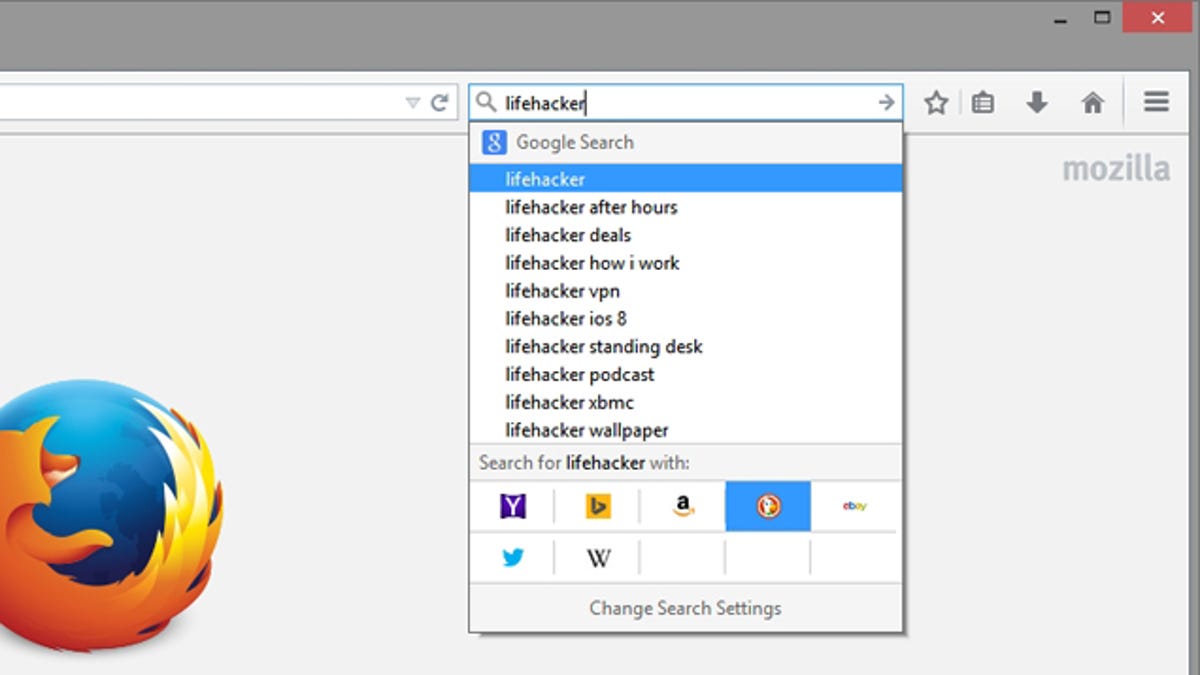Click the "mozilla" wordmark

(x=1116, y=168)
